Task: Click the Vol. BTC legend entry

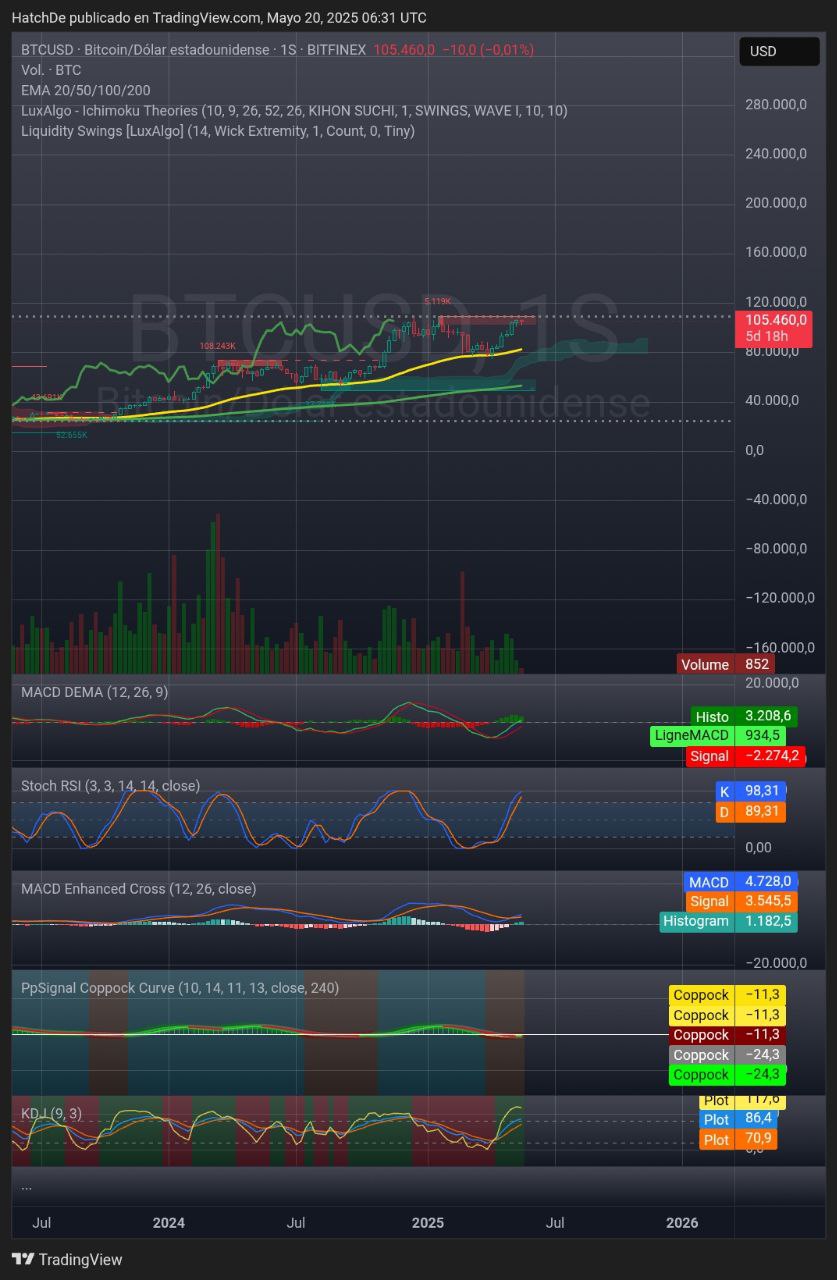Action: 51,70
